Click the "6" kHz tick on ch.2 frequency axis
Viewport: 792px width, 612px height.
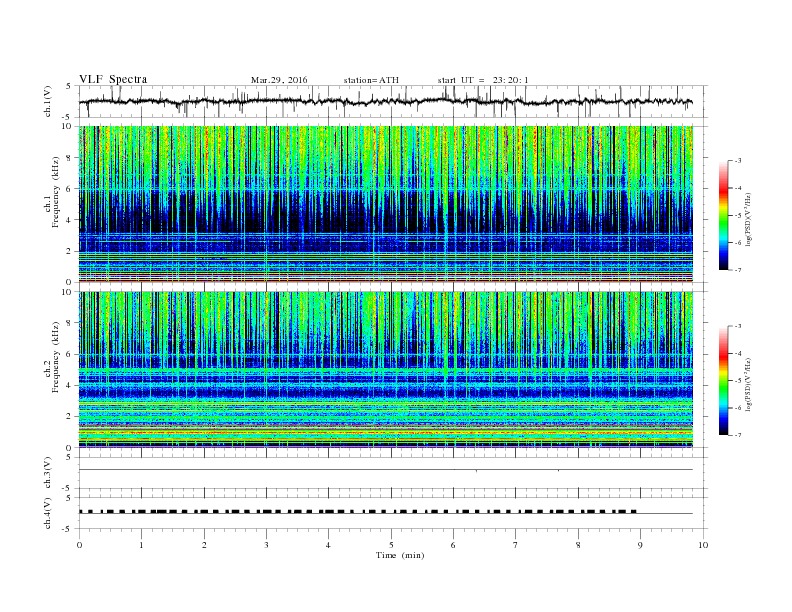click(x=69, y=354)
